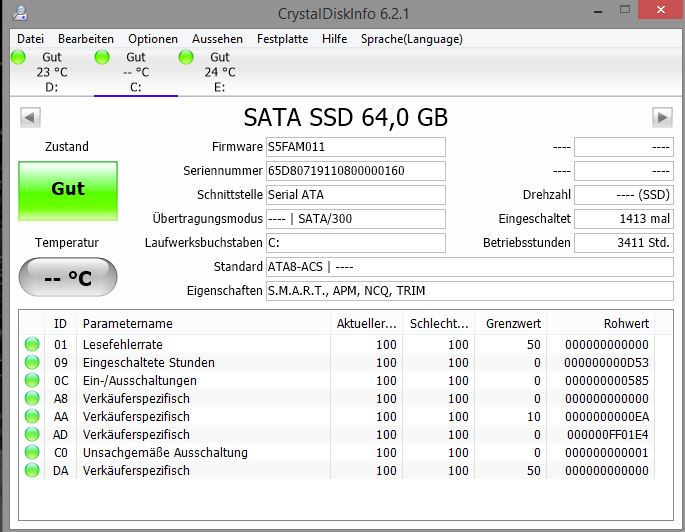Open the Festplatte menu

coord(282,39)
